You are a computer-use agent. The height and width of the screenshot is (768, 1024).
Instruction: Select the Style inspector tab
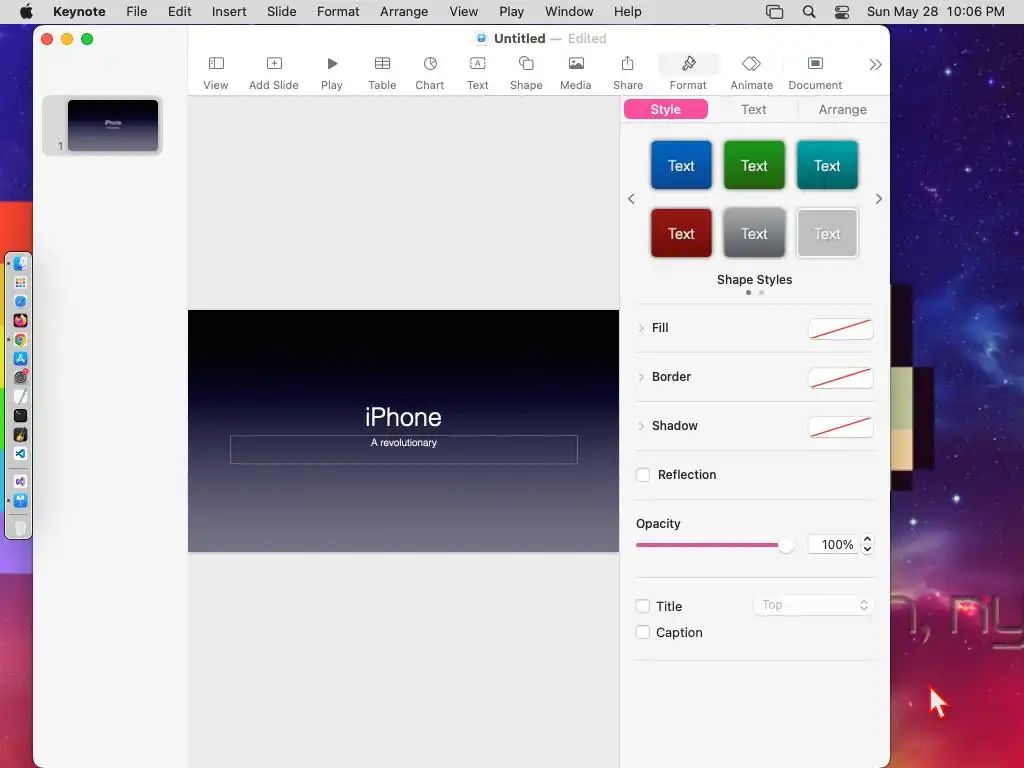(665, 110)
